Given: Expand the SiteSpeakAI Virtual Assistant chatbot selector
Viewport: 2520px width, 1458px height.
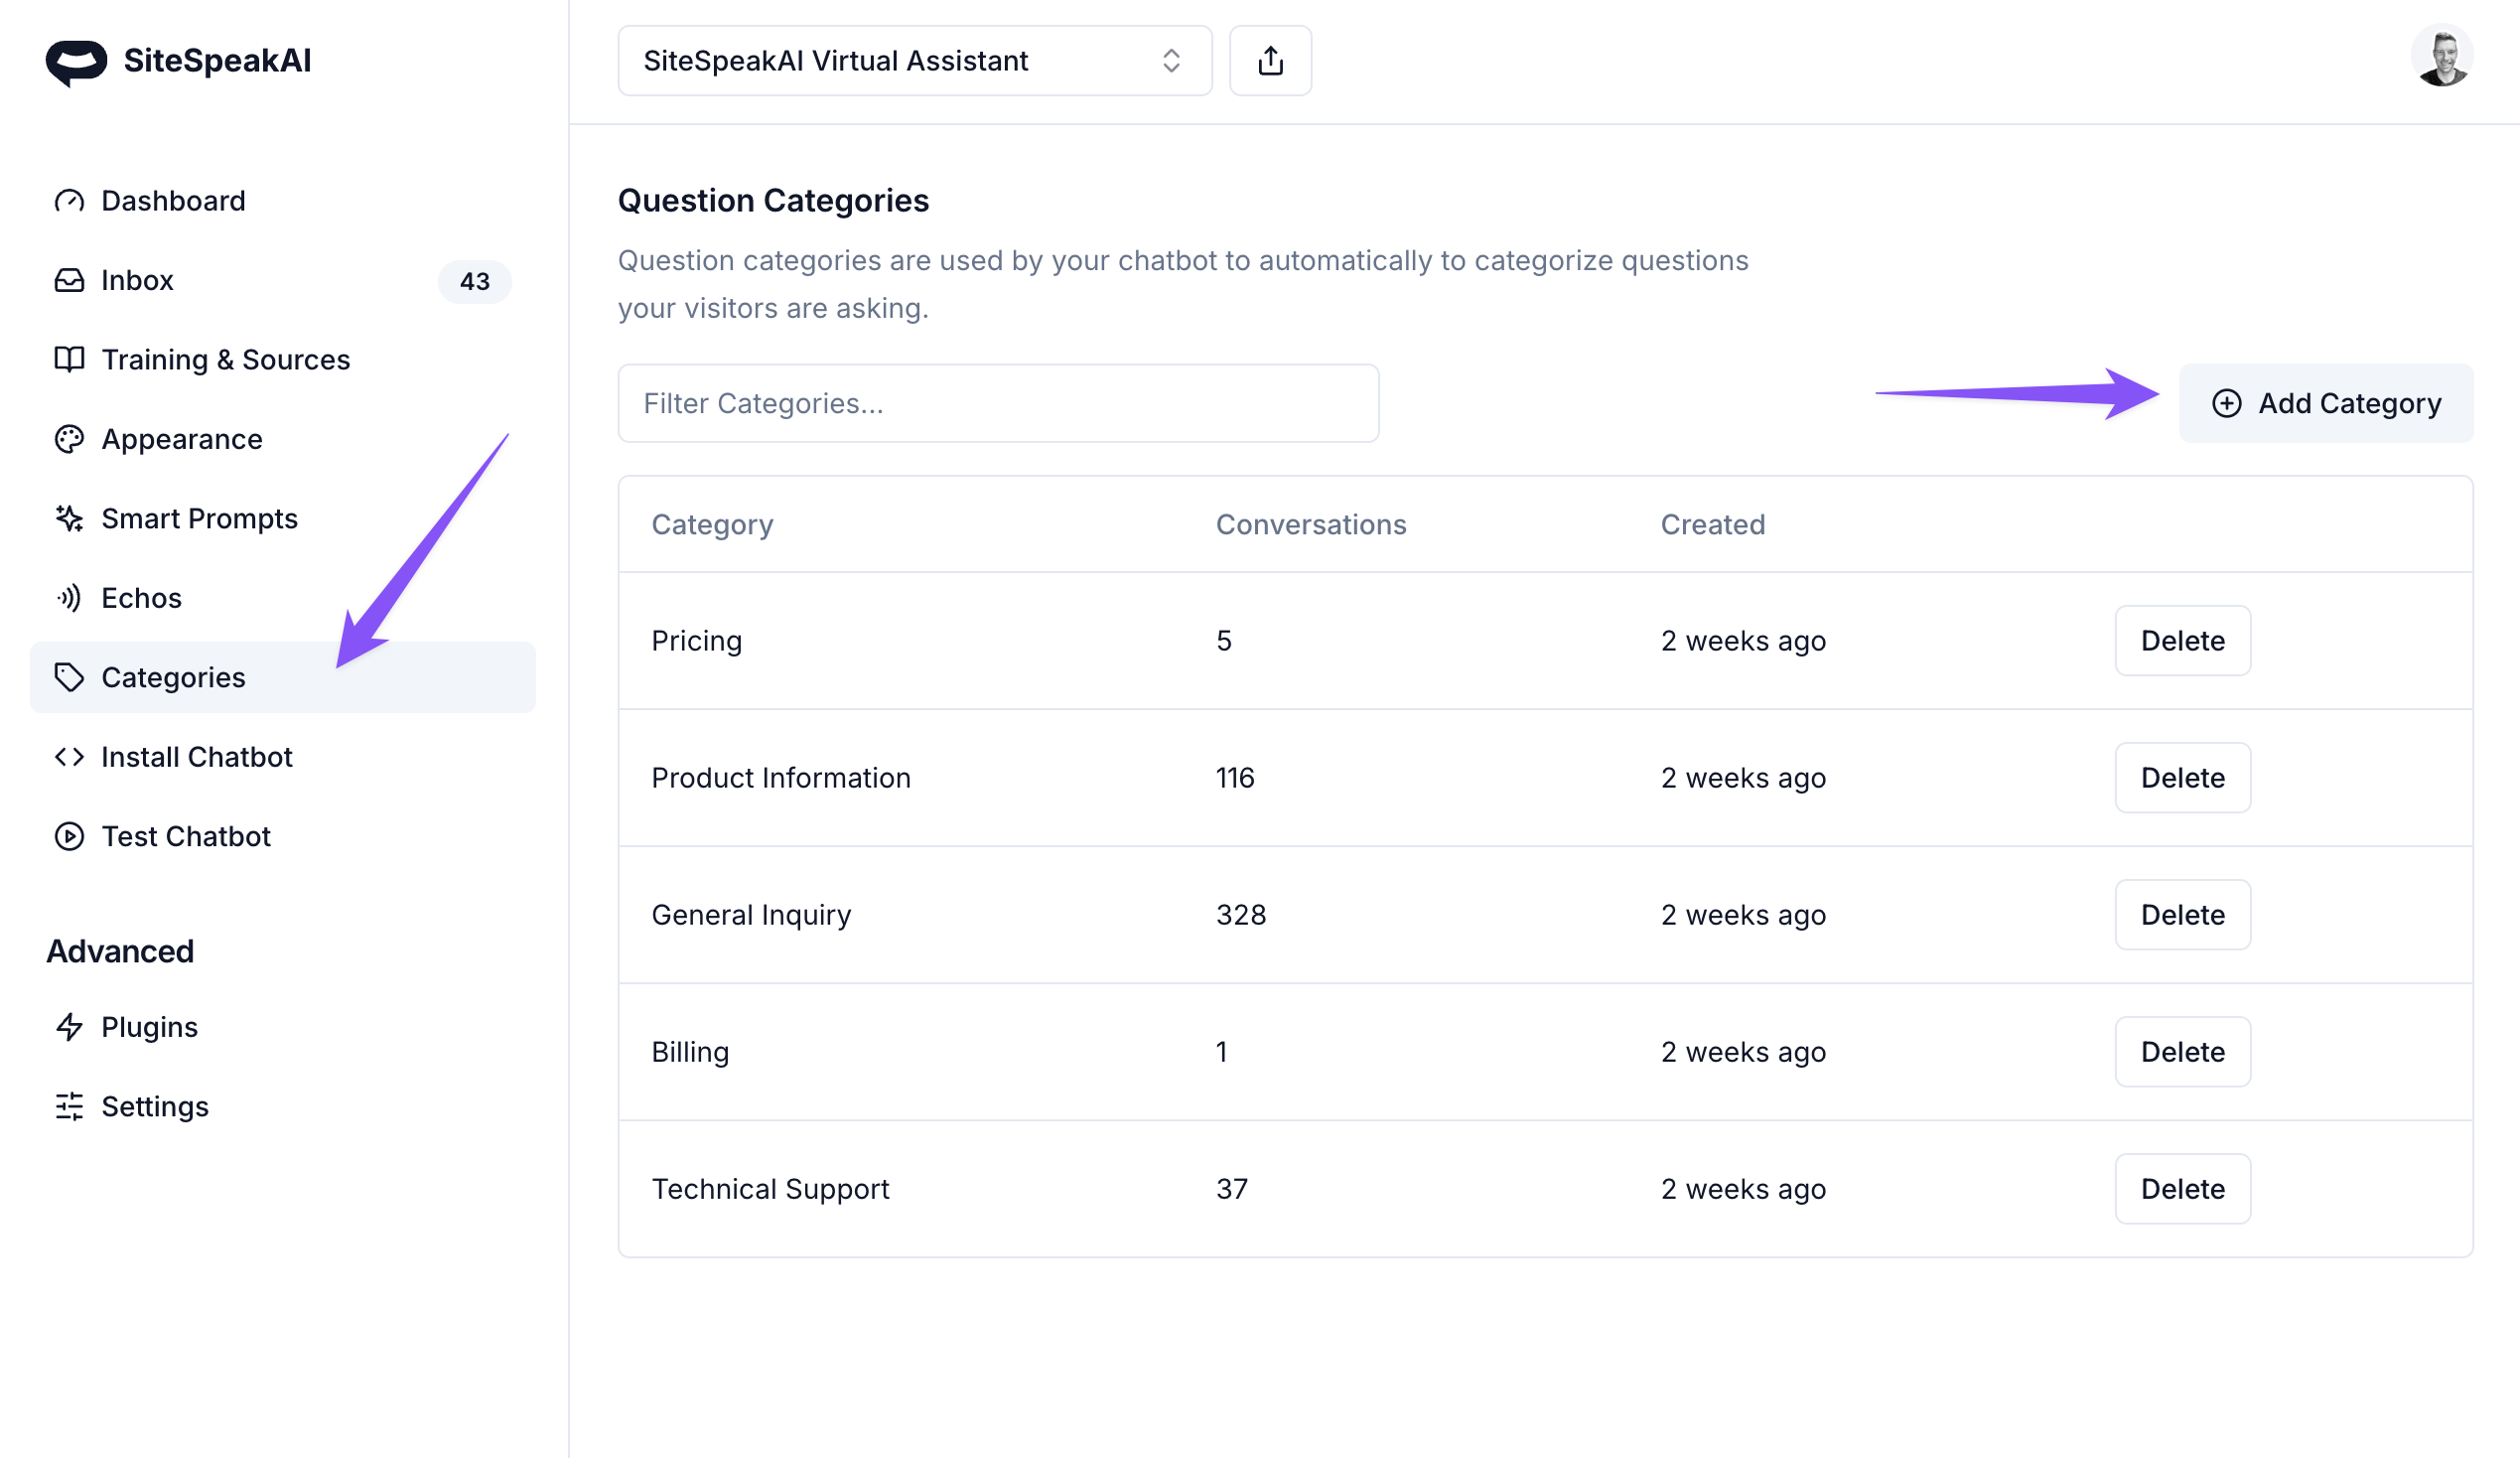Looking at the screenshot, I should (x=914, y=61).
